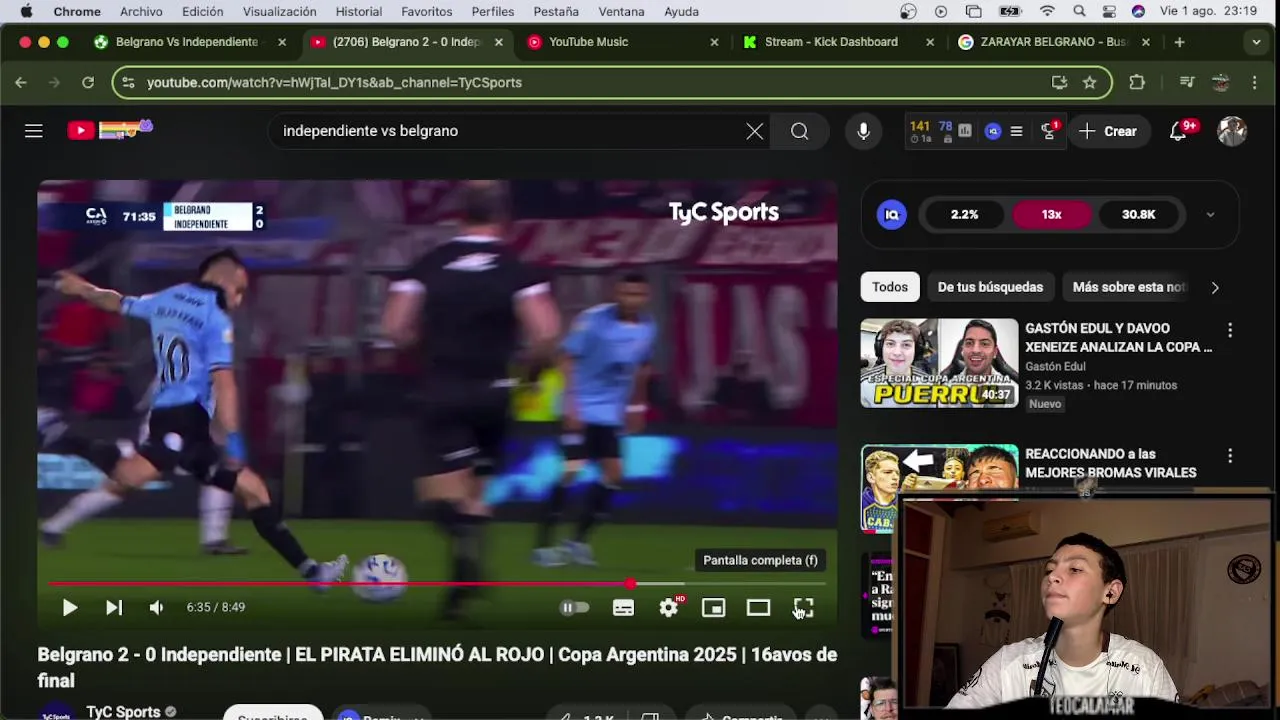Switch to ZARAYAR BELGRANO tab
This screenshot has width=1280, height=720.
point(1053,42)
